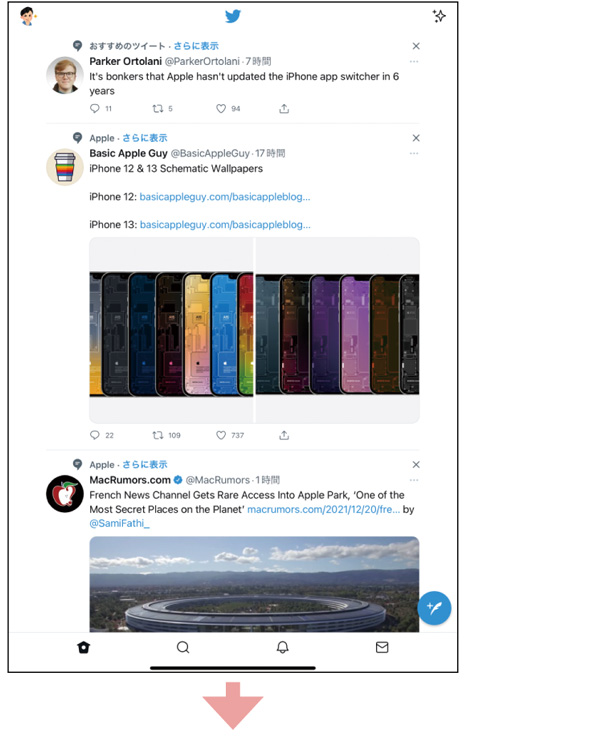Retweet Parker Ortolani's app switcher tweet
This screenshot has width=600, height=750.
click(156, 108)
